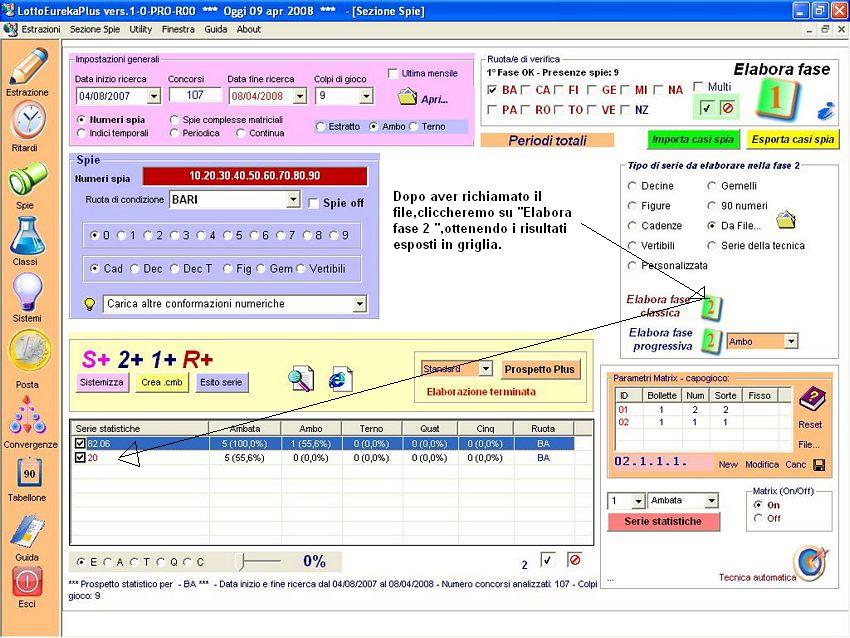Open the Tabellone 90 icon
Image resolution: width=850 pixels, height=638 pixels.
click(29, 473)
